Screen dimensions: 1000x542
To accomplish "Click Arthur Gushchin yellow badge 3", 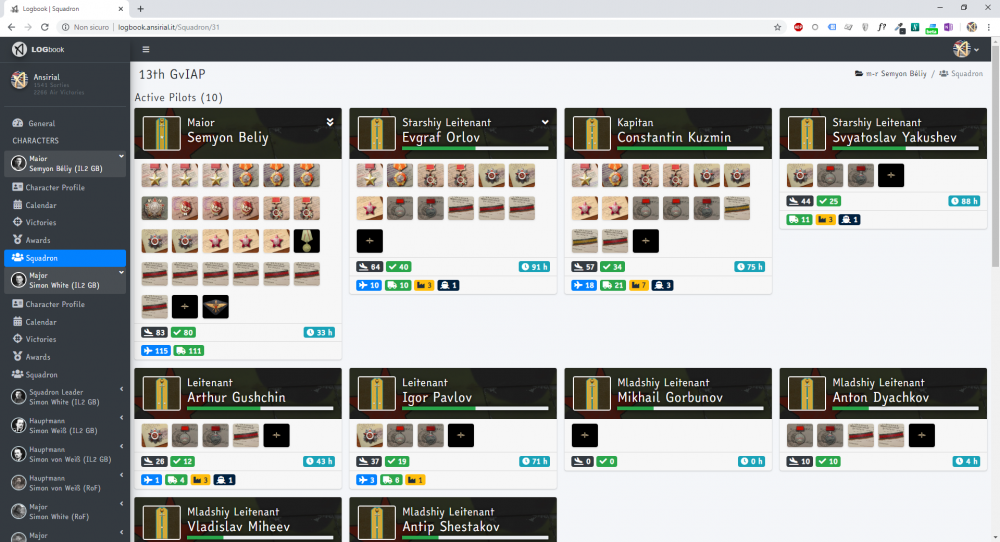I will 200,480.
